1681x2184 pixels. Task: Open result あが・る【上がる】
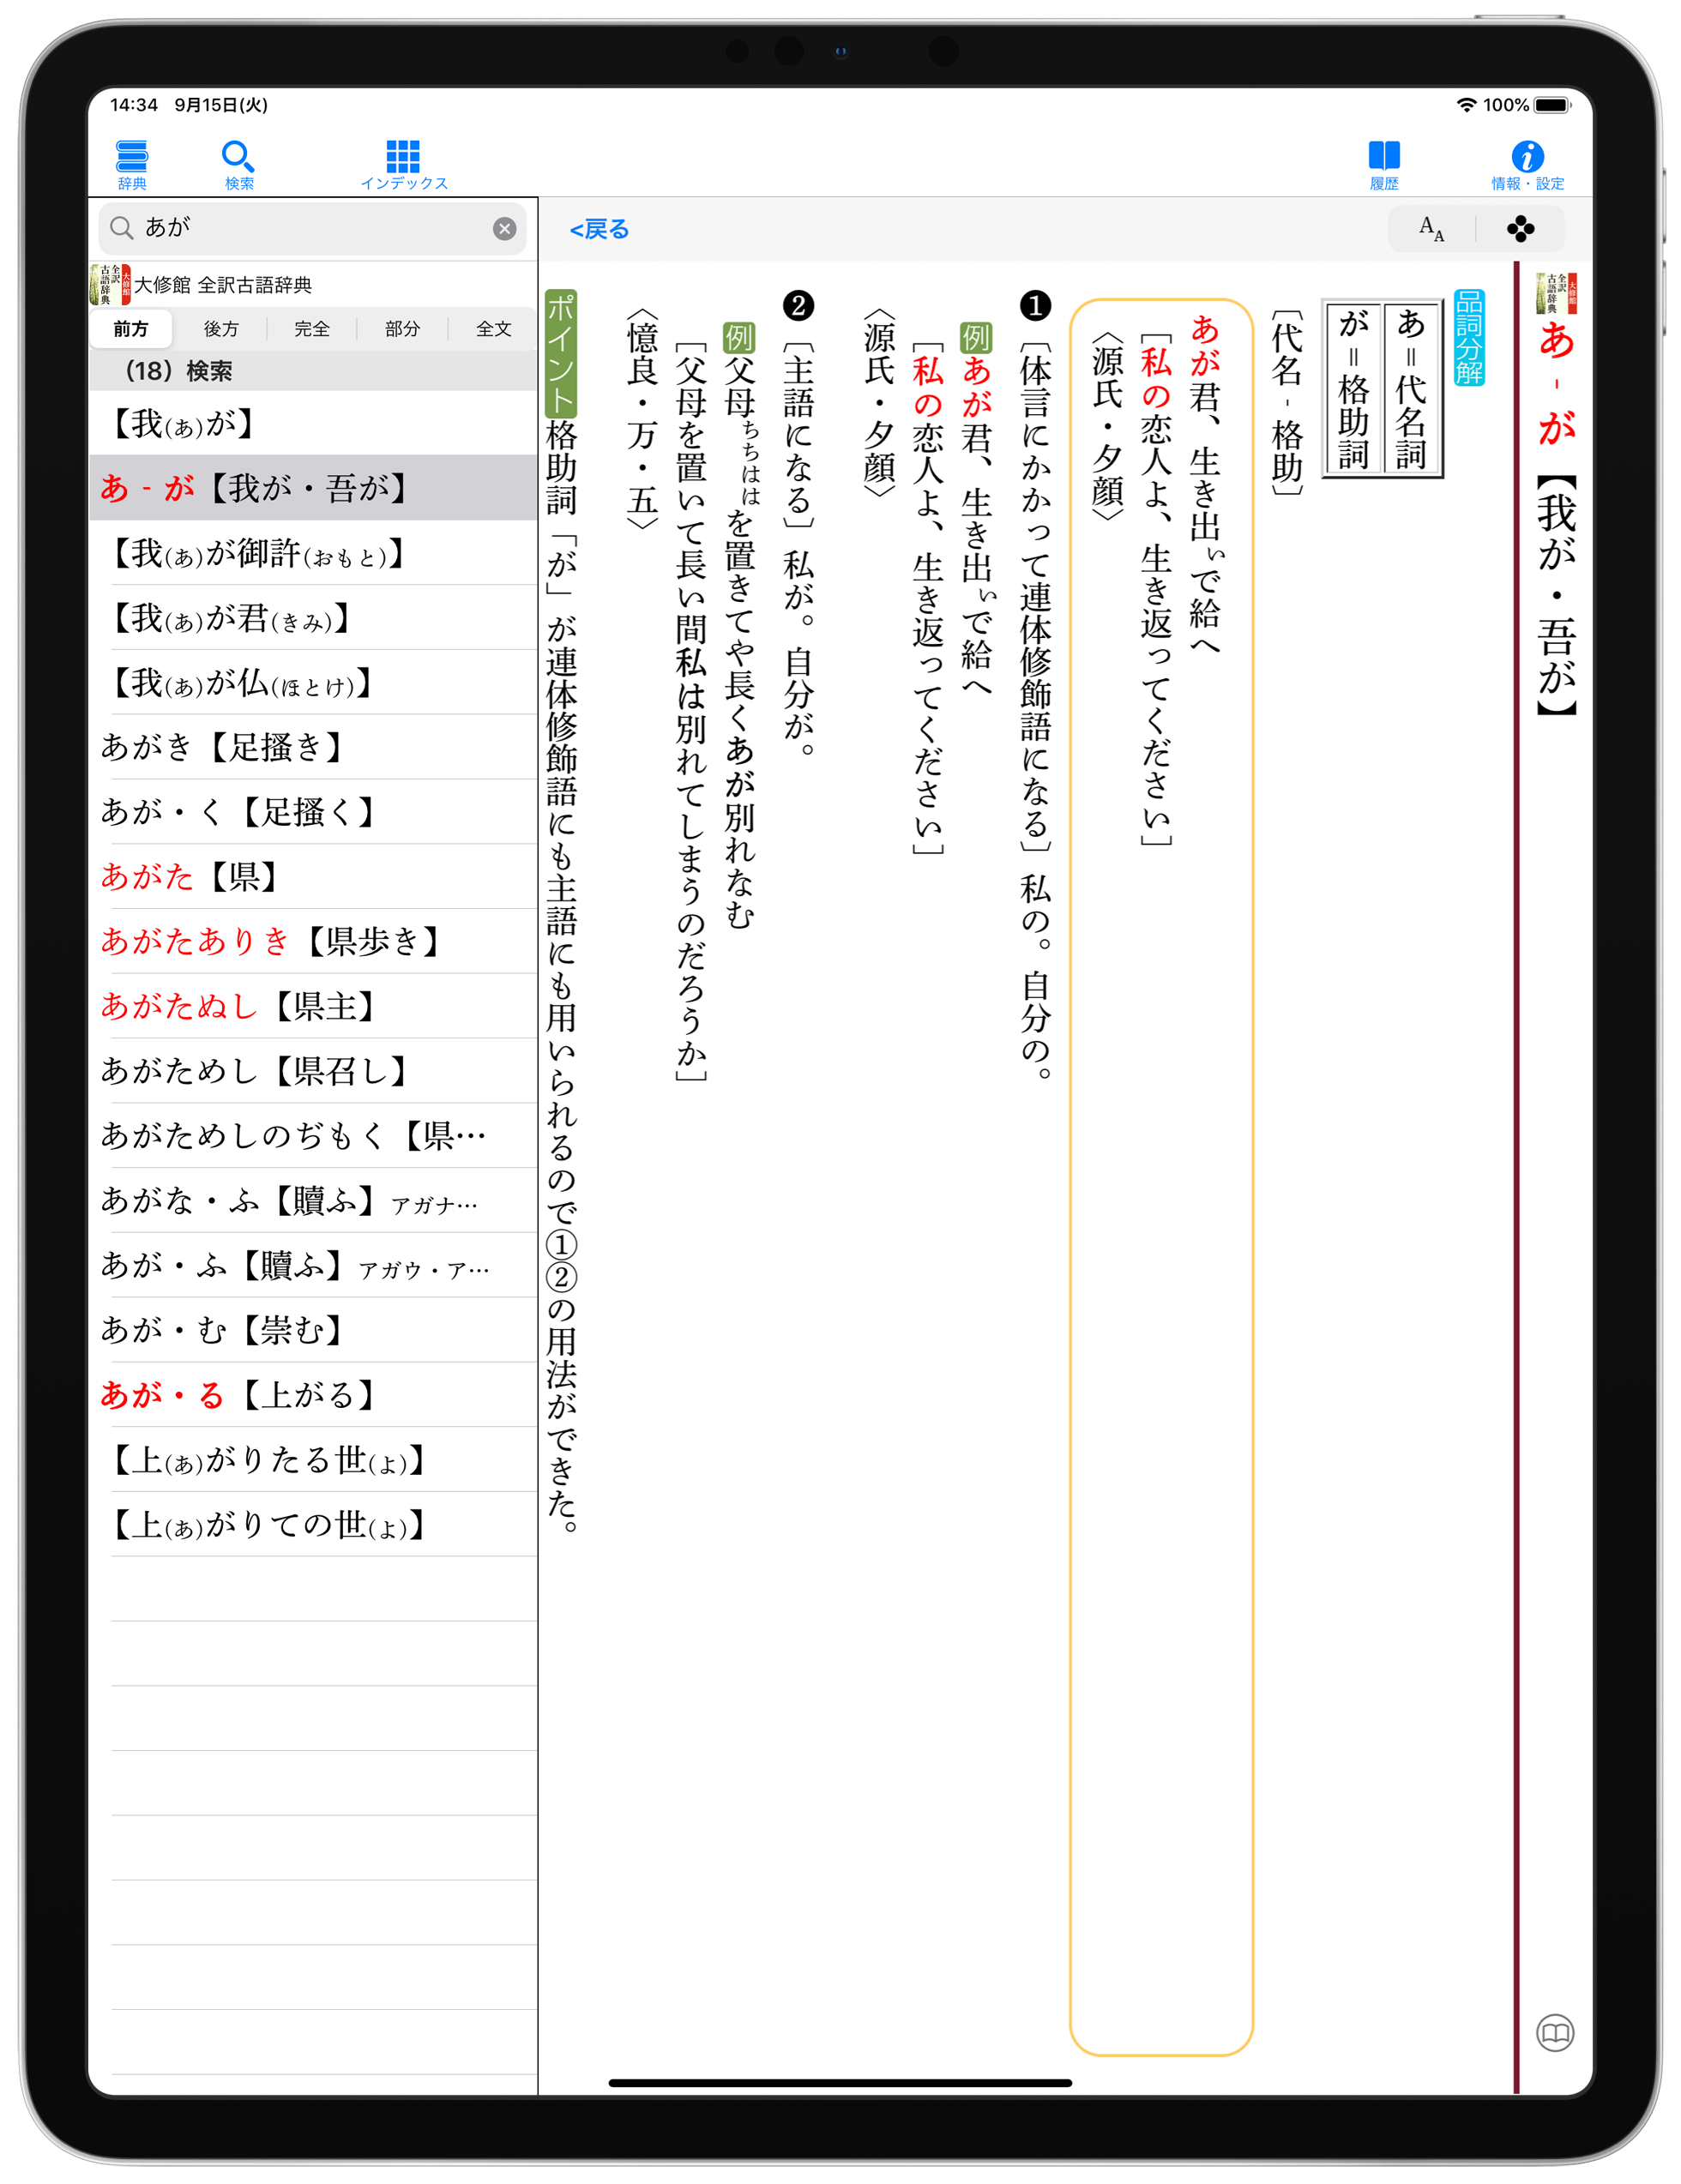(313, 1395)
